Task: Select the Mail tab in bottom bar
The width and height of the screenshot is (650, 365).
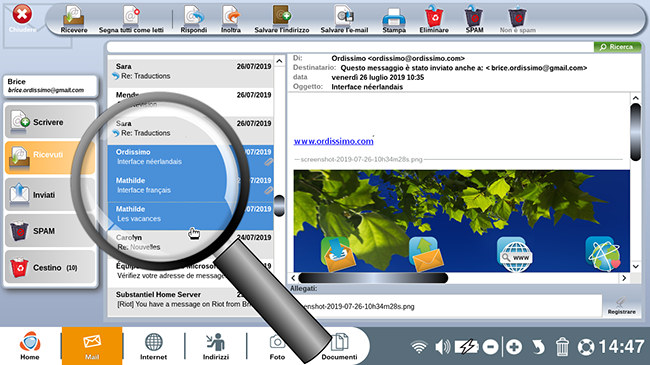Action: tap(92, 346)
